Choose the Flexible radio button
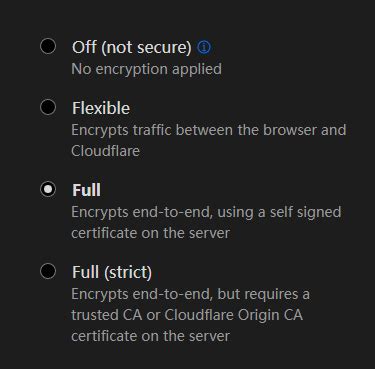Viewport: 375px width, 369px height. point(48,107)
